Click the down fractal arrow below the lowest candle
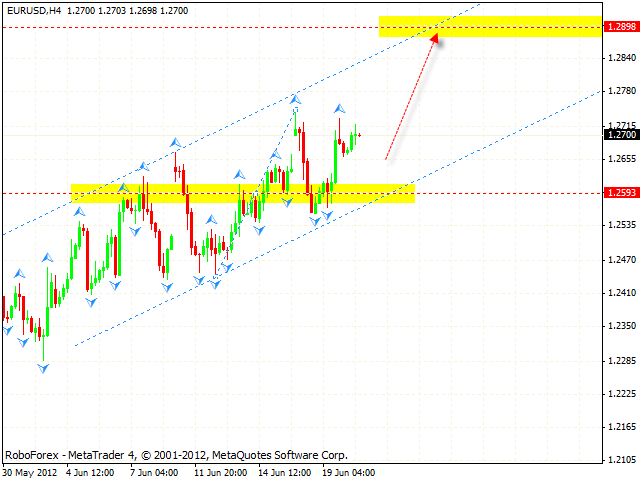The image size is (640, 480). (x=43, y=369)
